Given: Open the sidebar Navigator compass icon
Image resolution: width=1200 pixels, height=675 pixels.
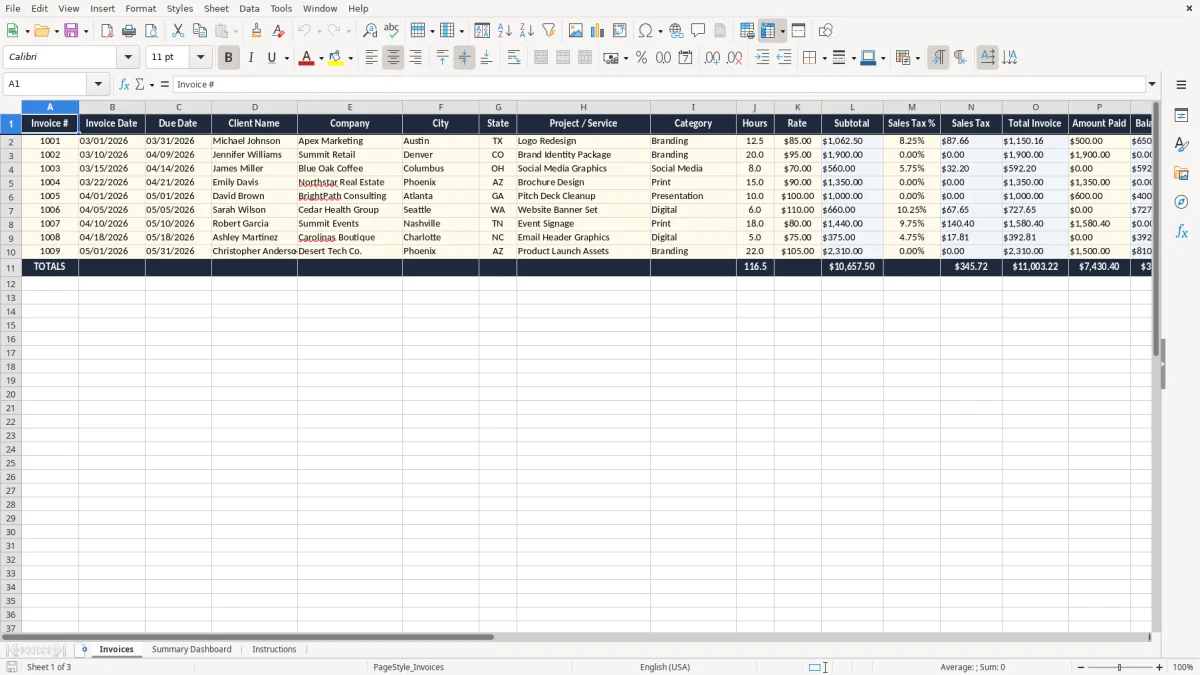Looking at the screenshot, I should tap(1181, 202).
